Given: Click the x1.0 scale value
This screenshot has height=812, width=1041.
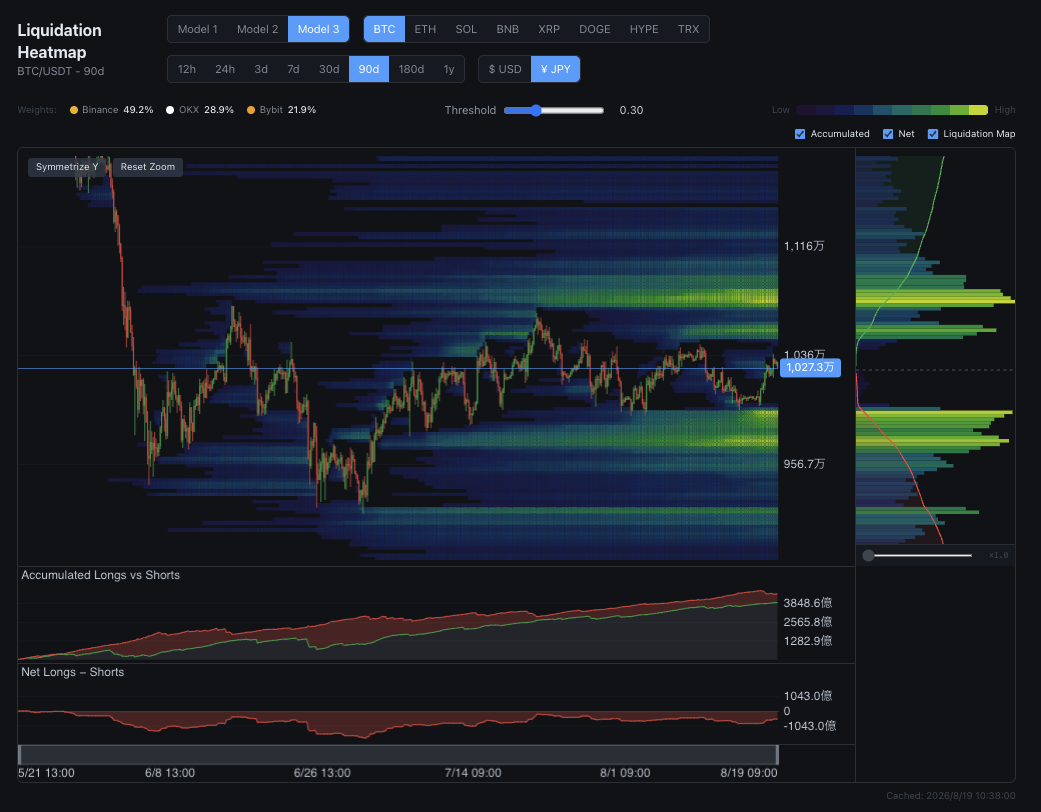Looking at the screenshot, I should pyautogui.click(x=999, y=555).
